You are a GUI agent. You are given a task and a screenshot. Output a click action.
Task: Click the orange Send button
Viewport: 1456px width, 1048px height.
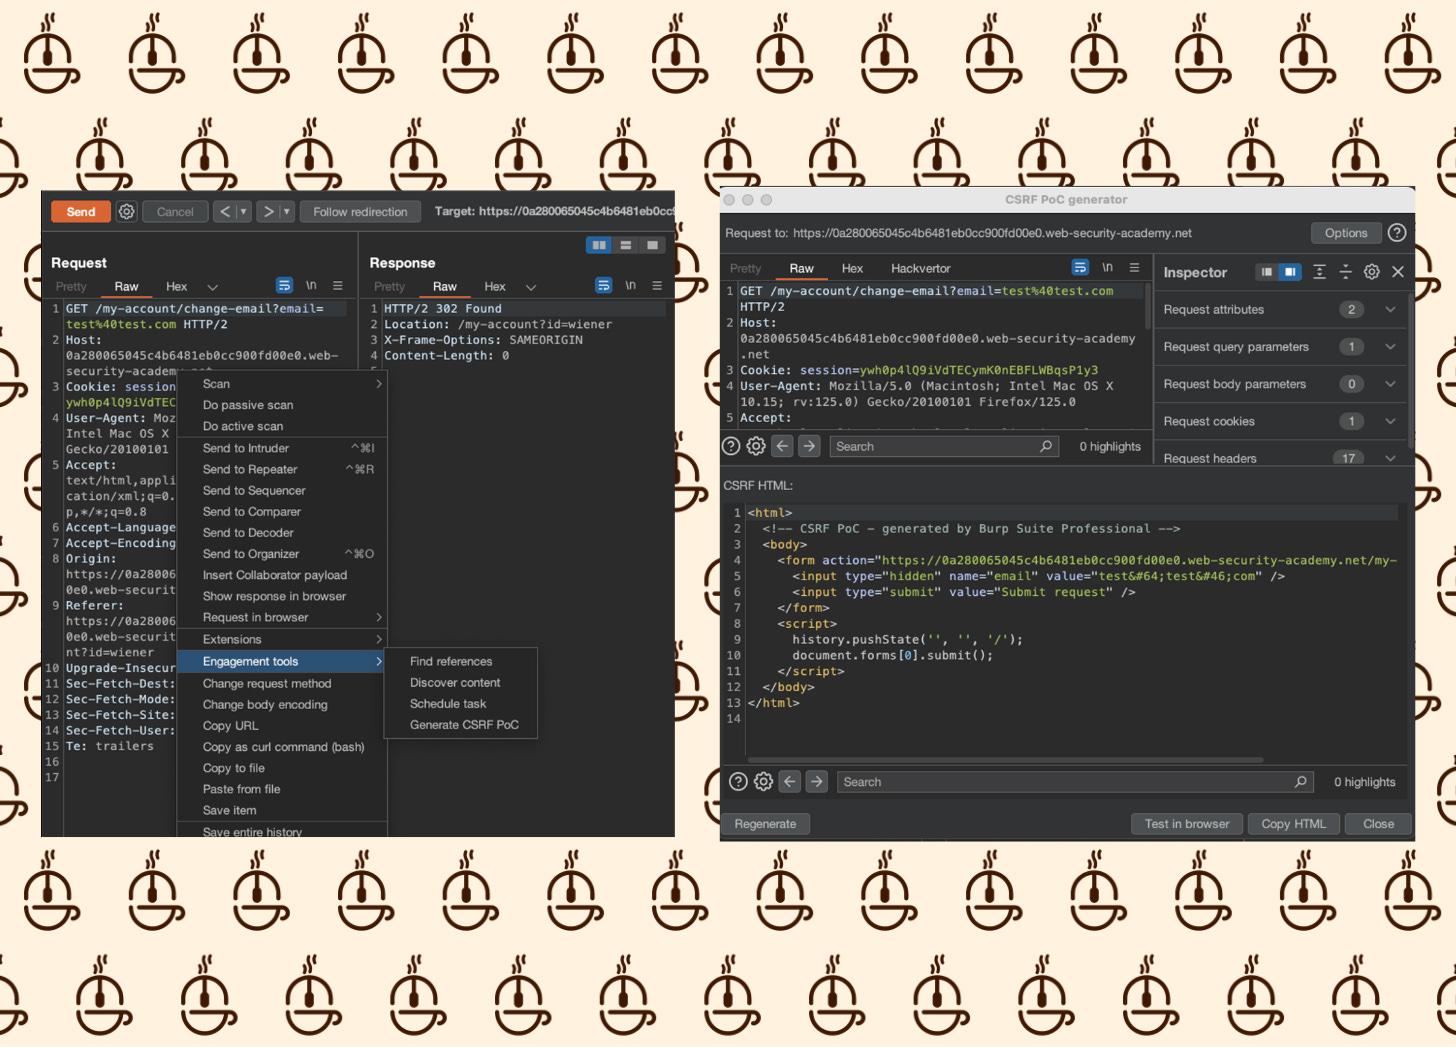point(81,212)
